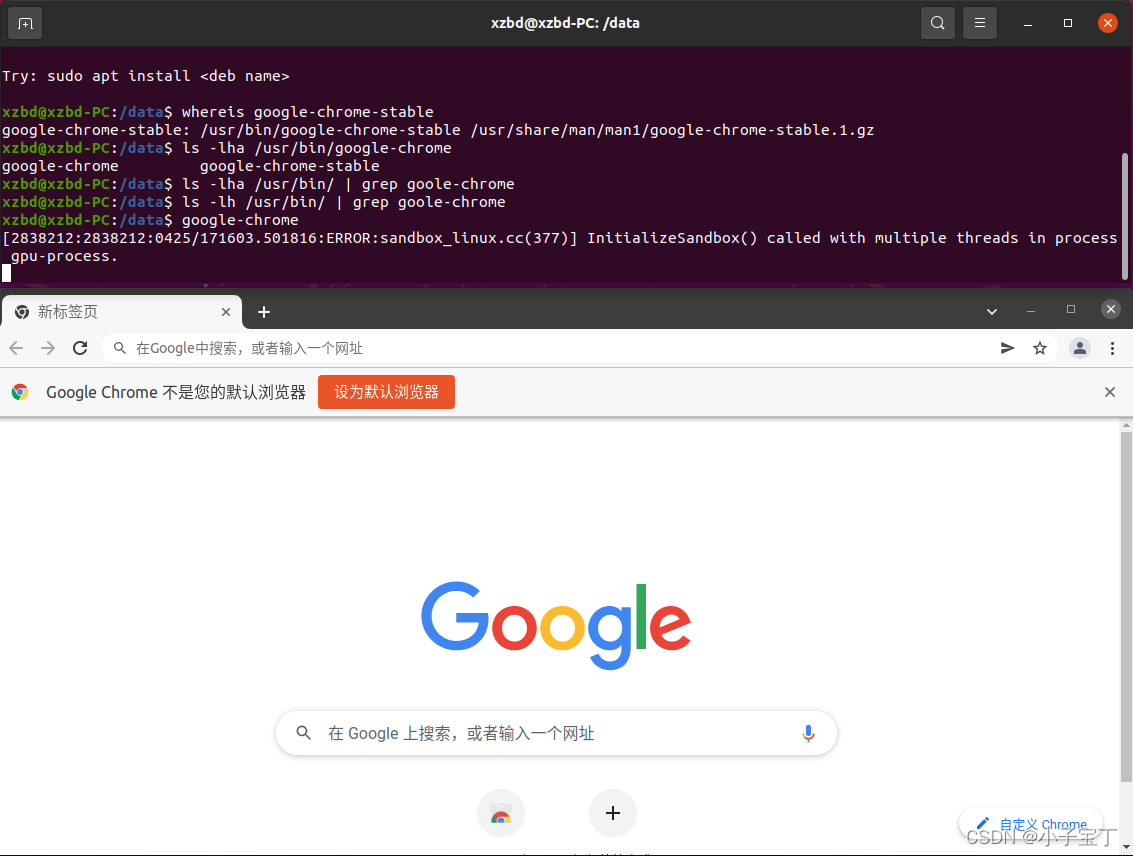This screenshot has width=1133, height=856.
Task: Close the 新标签页 tab
Action: tap(226, 312)
